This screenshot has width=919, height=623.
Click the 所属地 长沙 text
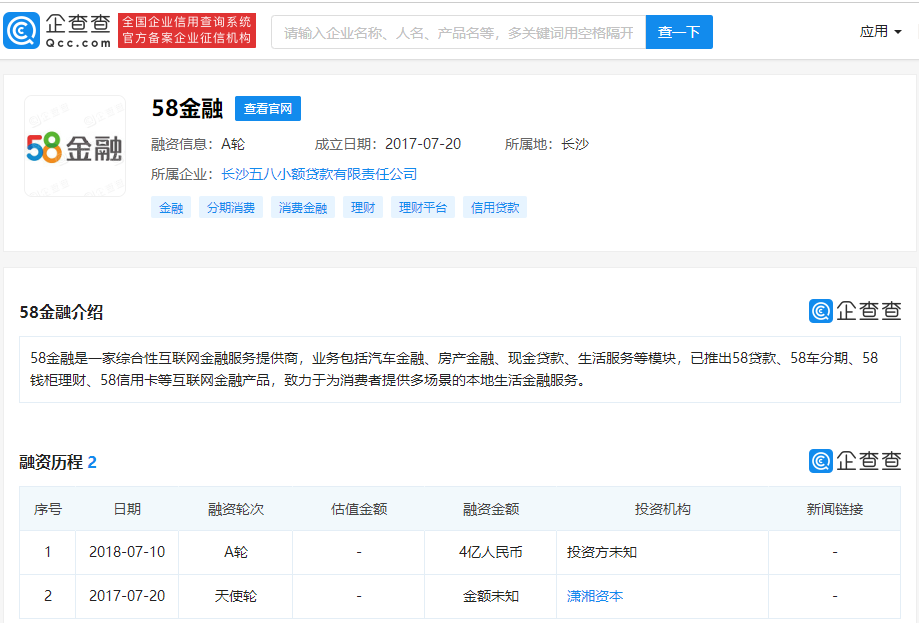tap(547, 144)
